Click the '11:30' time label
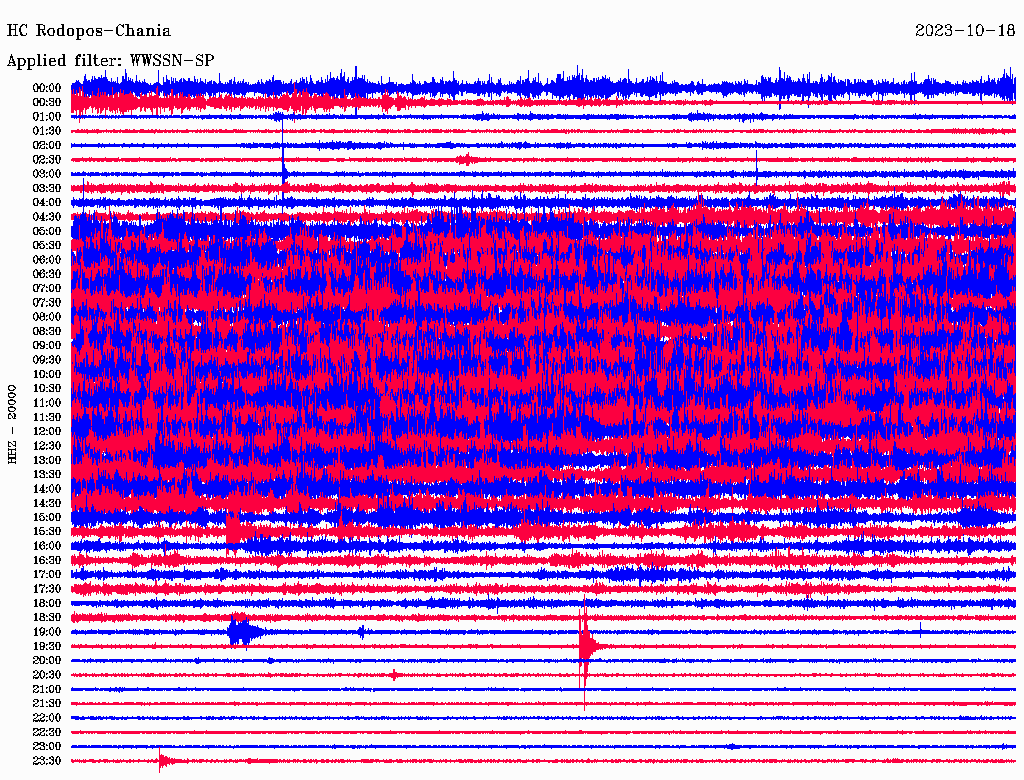Image resolution: width=1024 pixels, height=780 pixels. (x=47, y=417)
